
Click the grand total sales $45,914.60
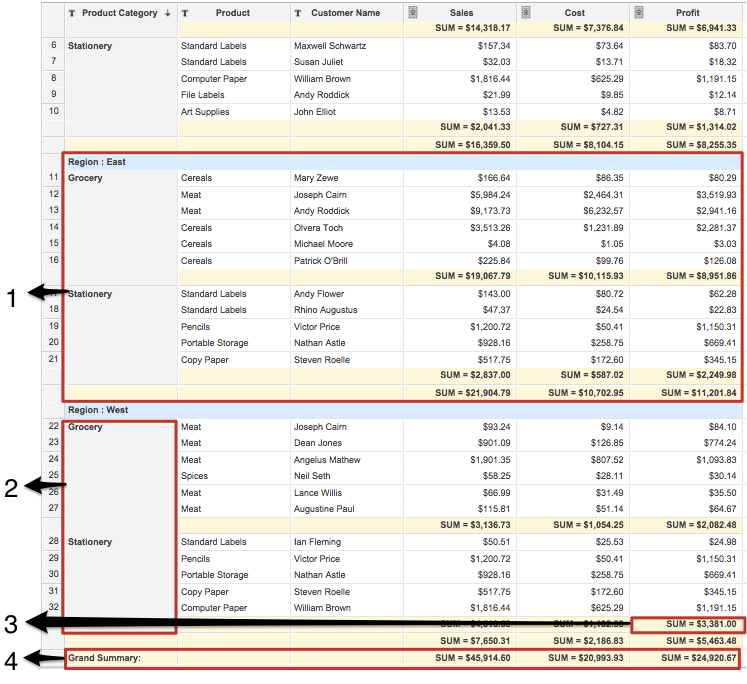point(463,658)
